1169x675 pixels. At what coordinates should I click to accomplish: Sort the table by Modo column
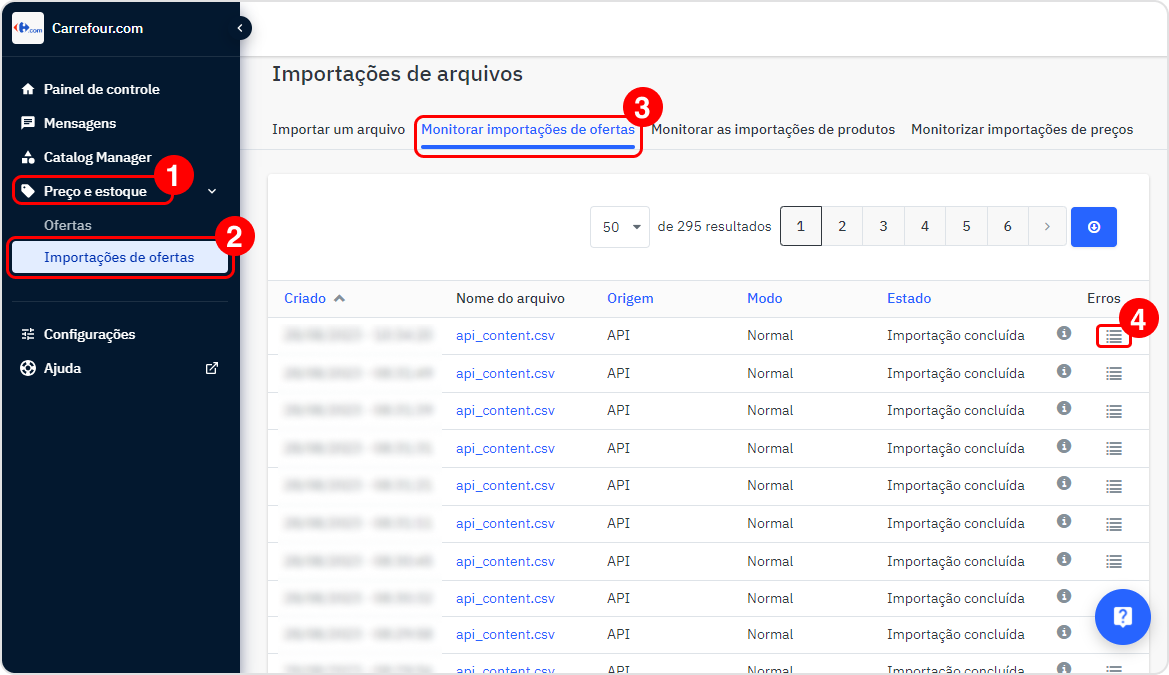pyautogui.click(x=765, y=298)
